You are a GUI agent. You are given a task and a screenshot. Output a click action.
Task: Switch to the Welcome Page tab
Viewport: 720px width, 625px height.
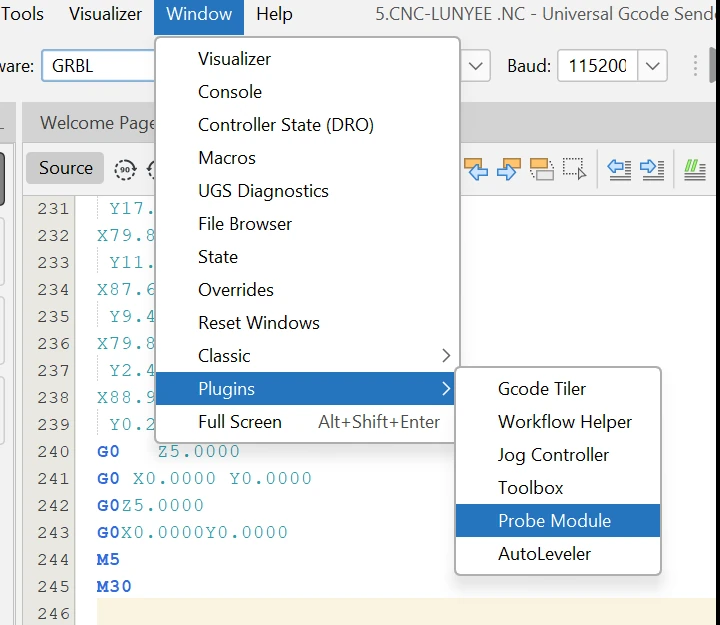[97, 123]
